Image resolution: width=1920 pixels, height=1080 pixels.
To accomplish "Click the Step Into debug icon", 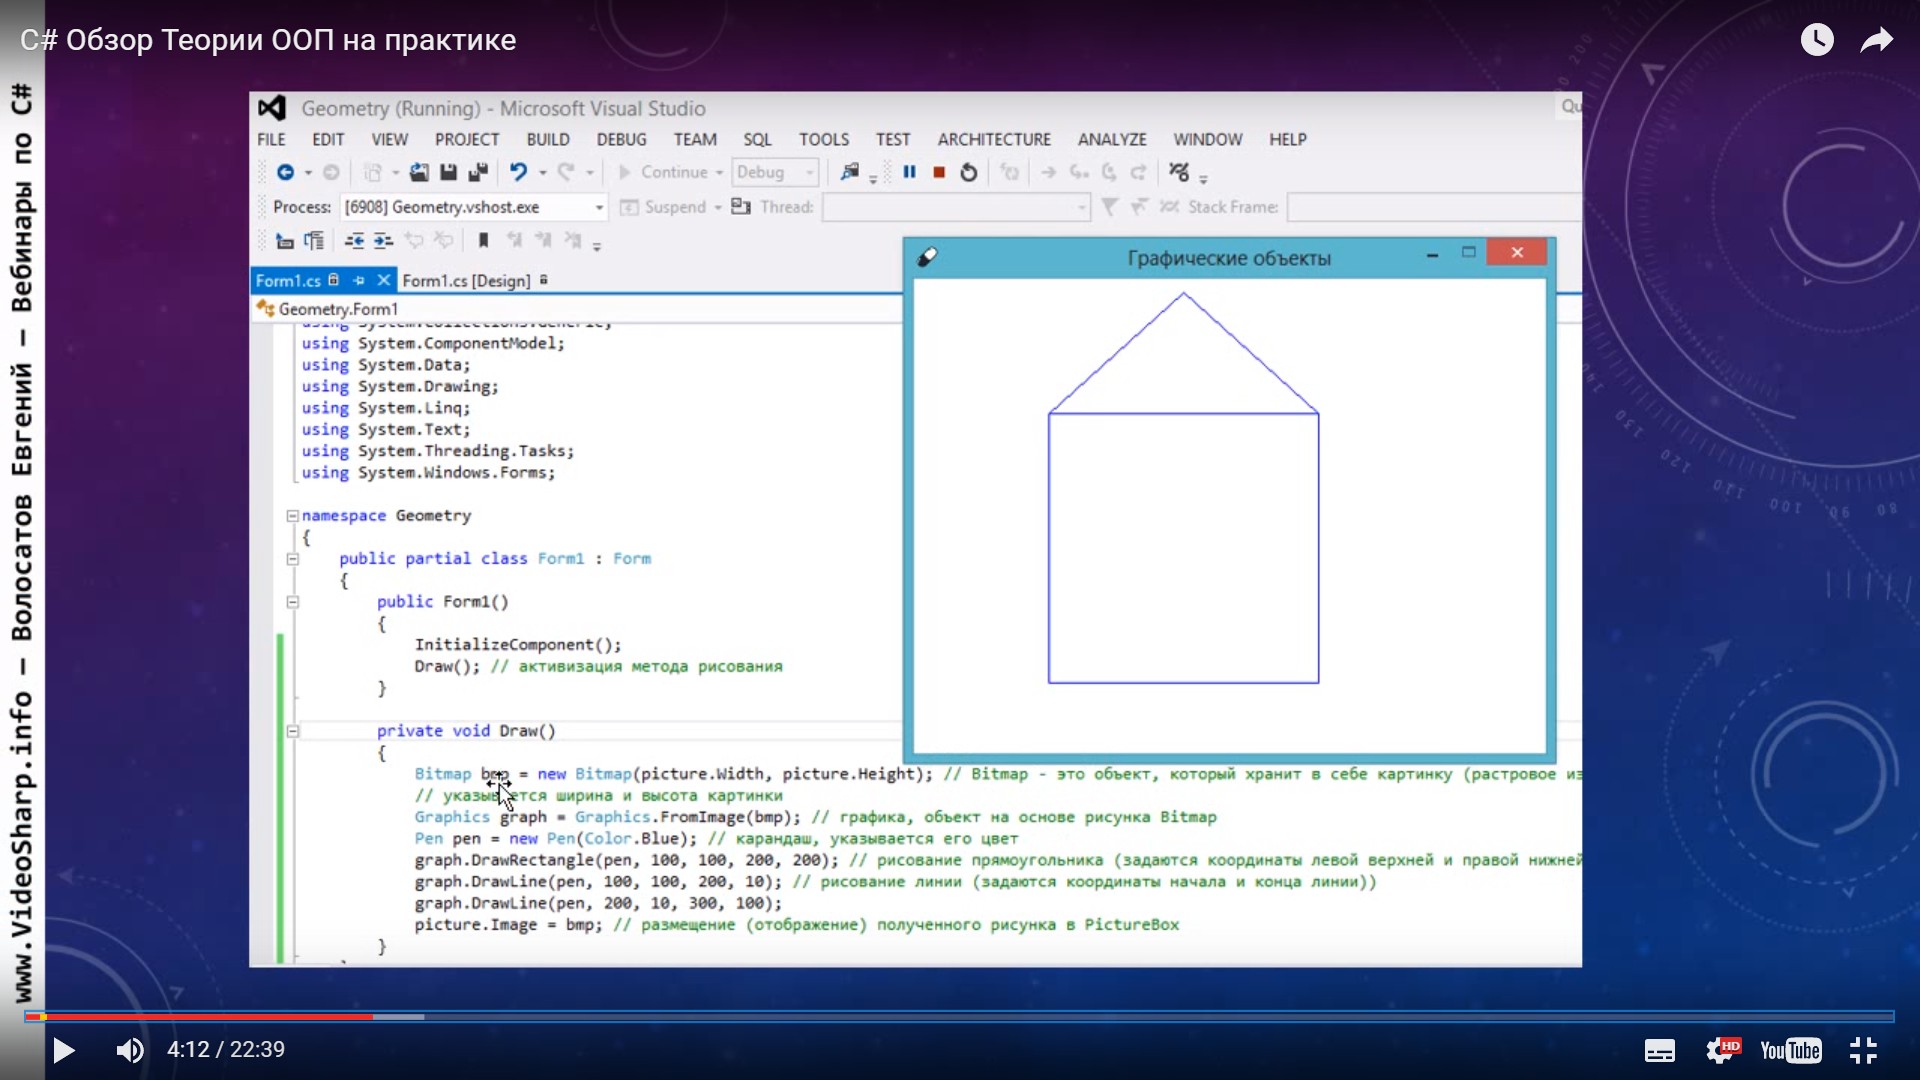I will tap(1079, 172).
